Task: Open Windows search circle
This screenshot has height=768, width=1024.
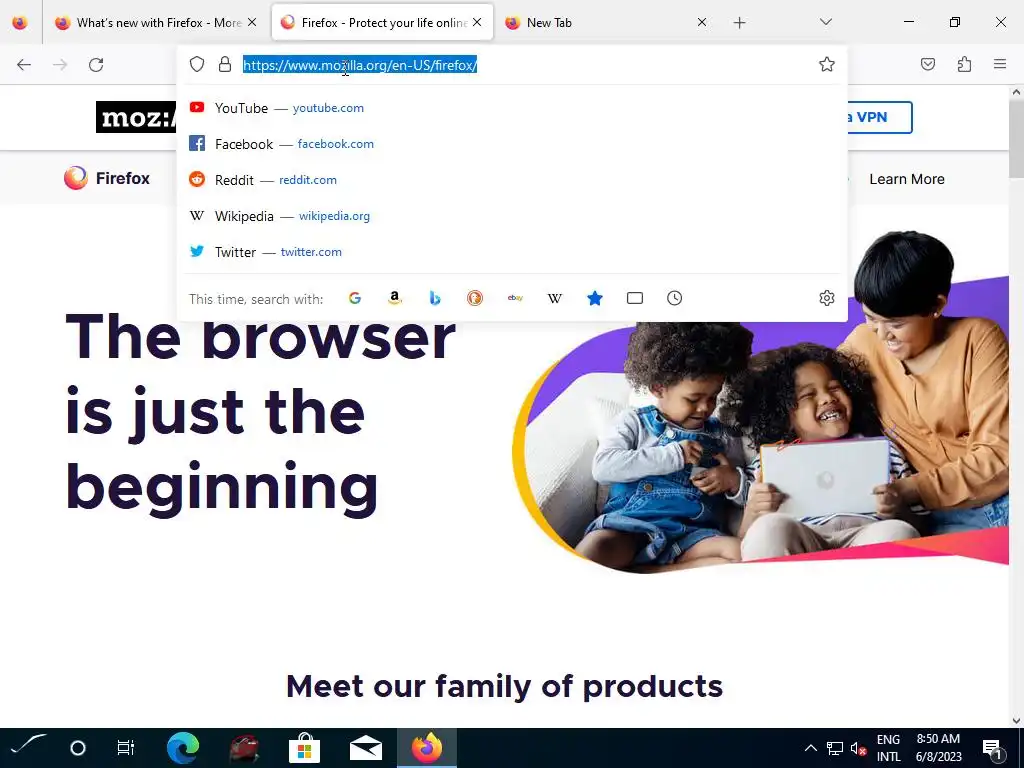Action: (x=78, y=748)
